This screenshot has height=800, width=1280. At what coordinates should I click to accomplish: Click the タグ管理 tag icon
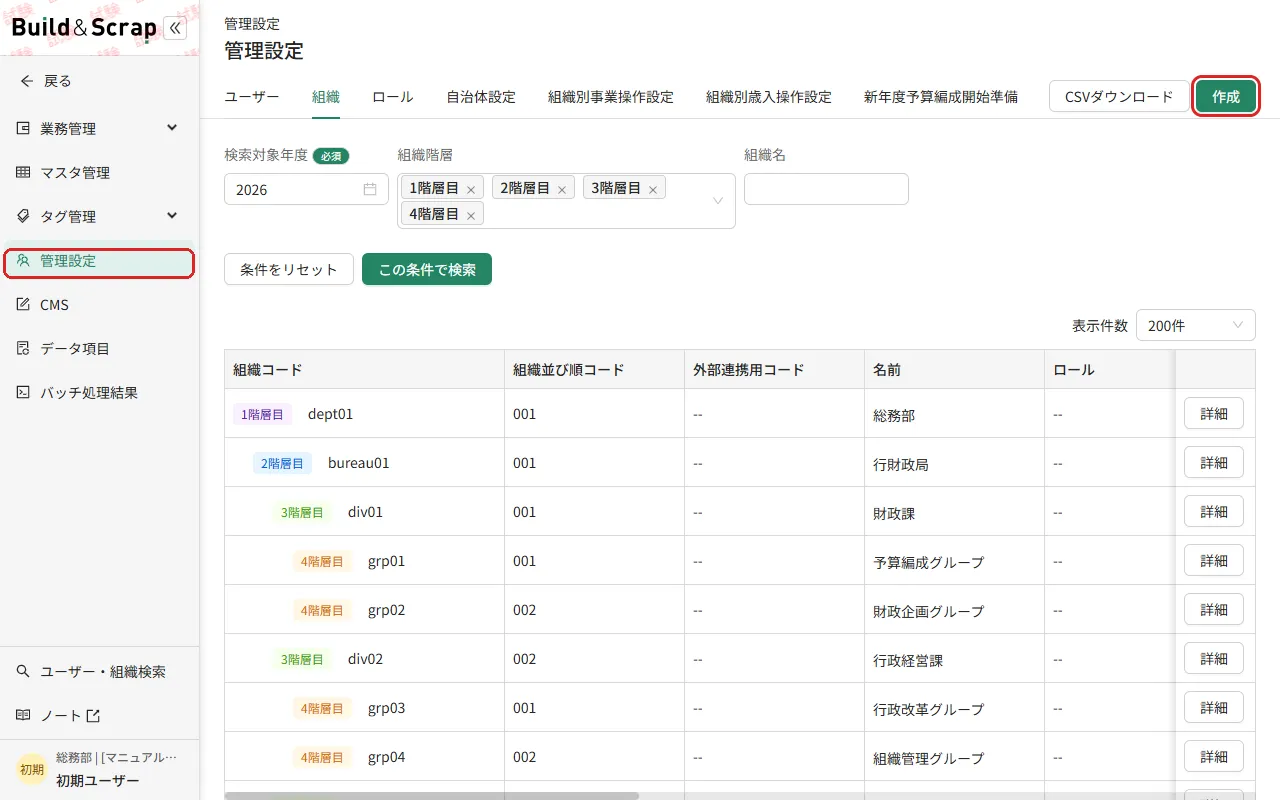click(x=24, y=217)
